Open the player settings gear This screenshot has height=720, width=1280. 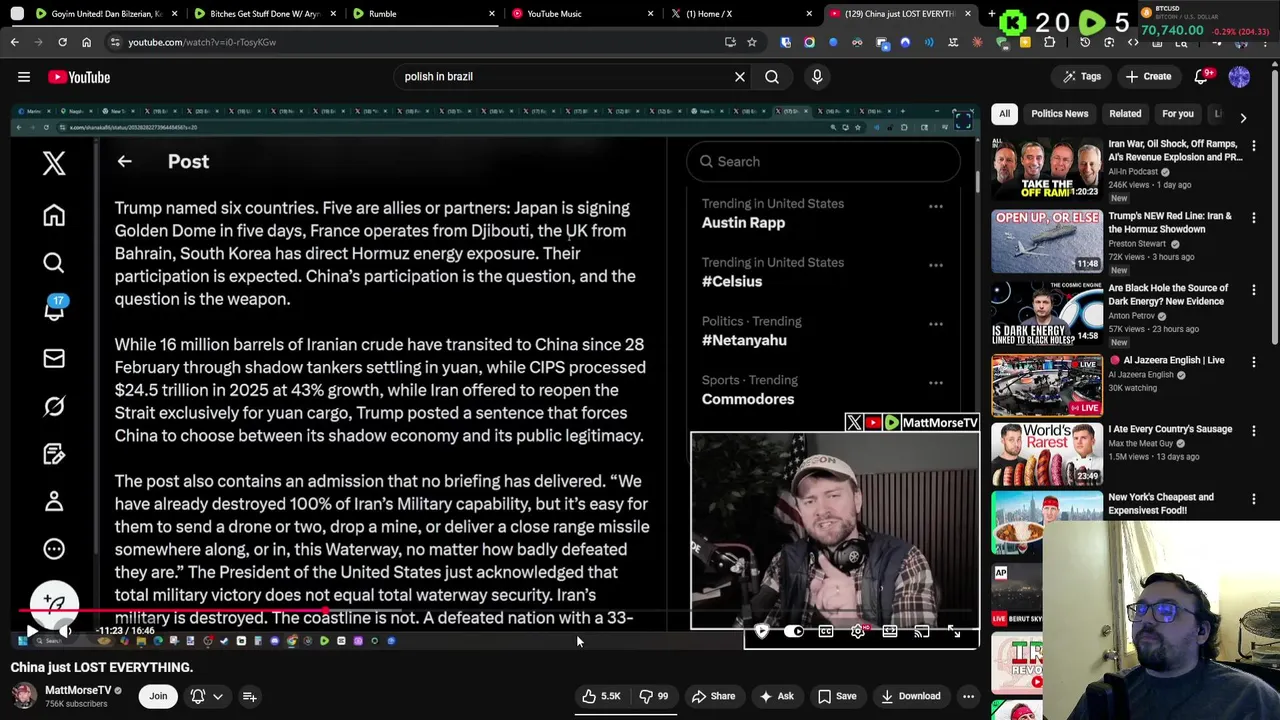pos(858,631)
